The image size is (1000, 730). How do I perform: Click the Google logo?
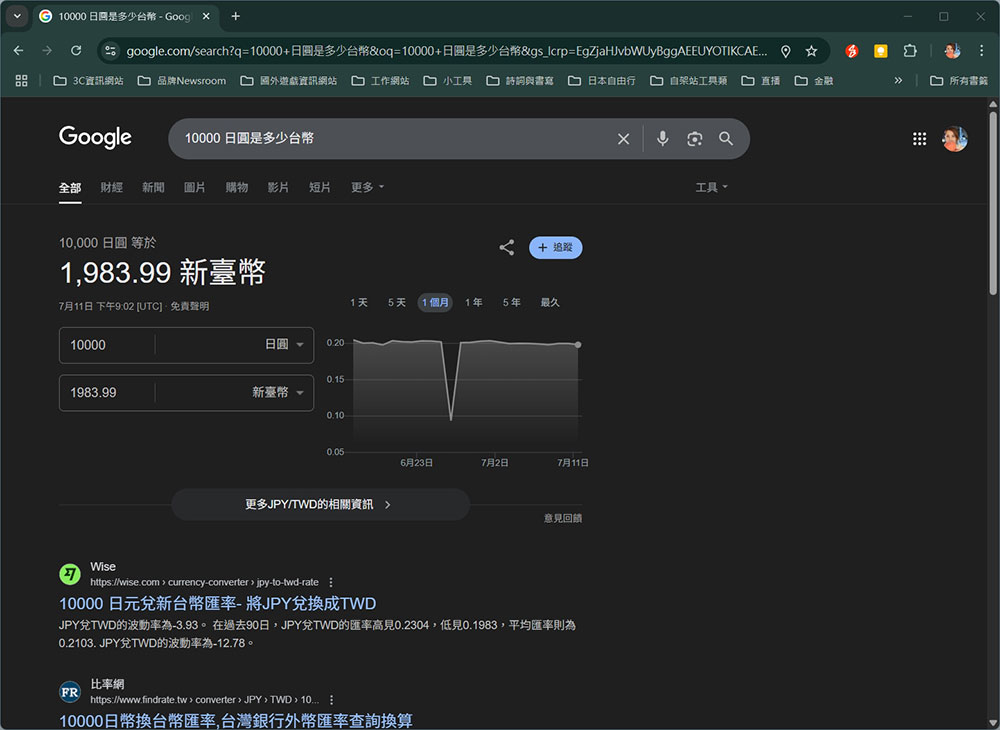click(x=95, y=137)
